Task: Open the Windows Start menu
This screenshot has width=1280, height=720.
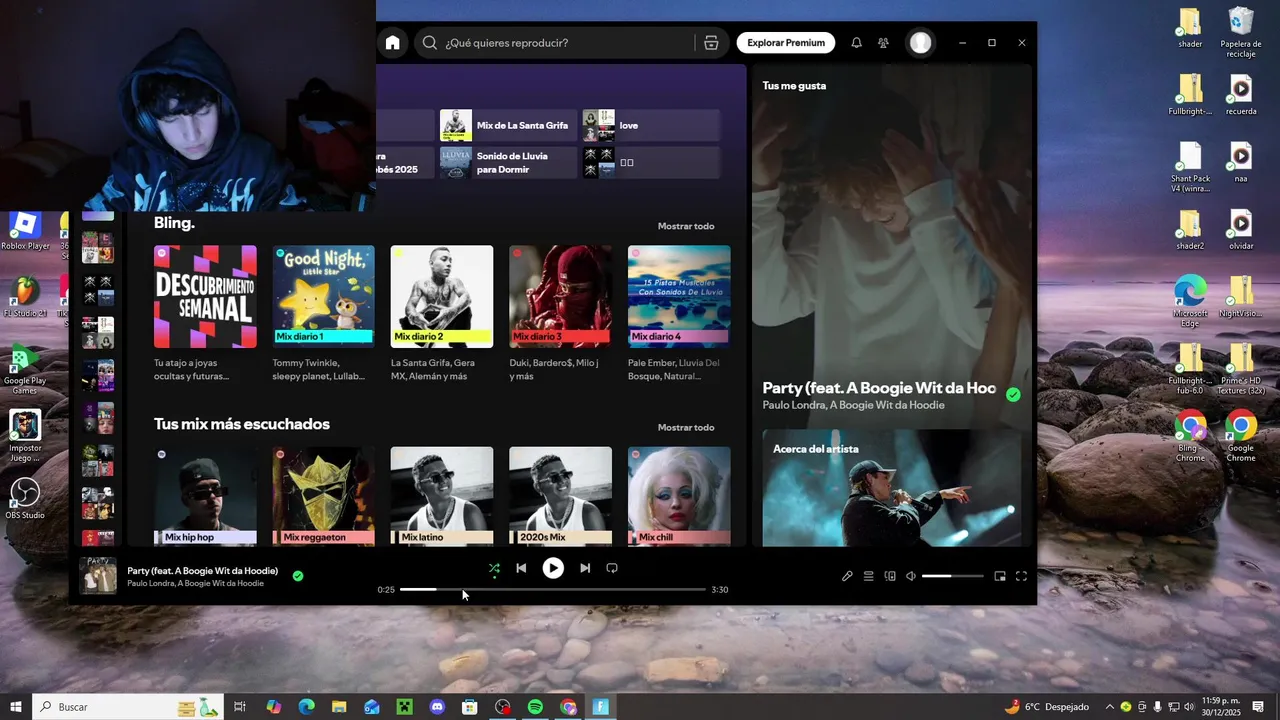Action: pos(15,707)
